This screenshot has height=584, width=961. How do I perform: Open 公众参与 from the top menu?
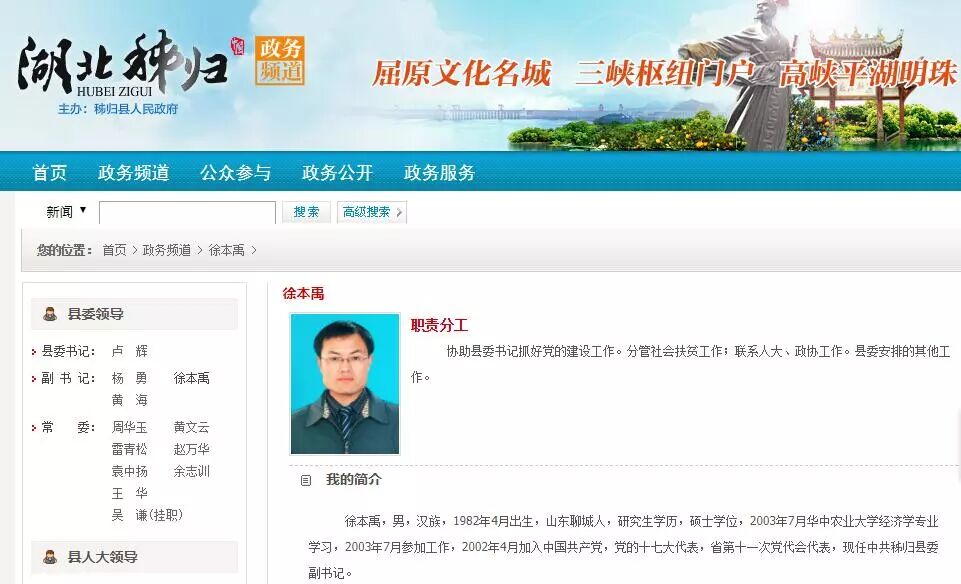[x=235, y=173]
